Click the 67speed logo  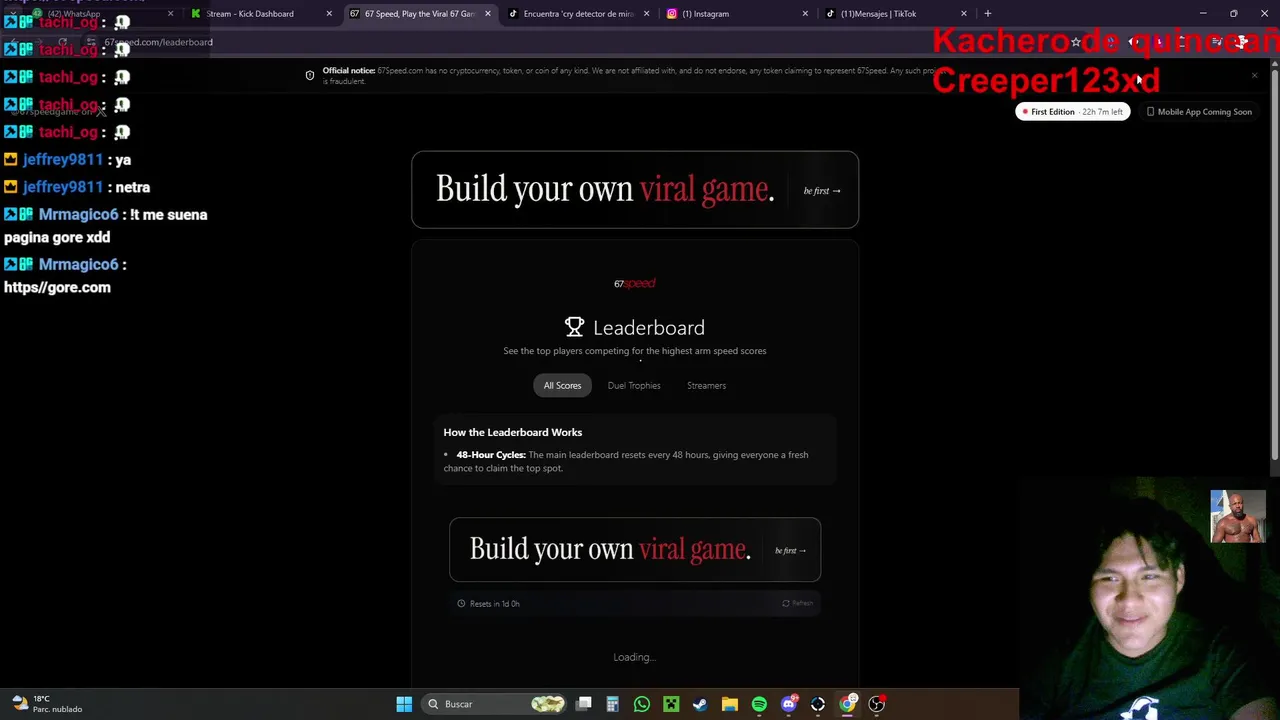635,283
